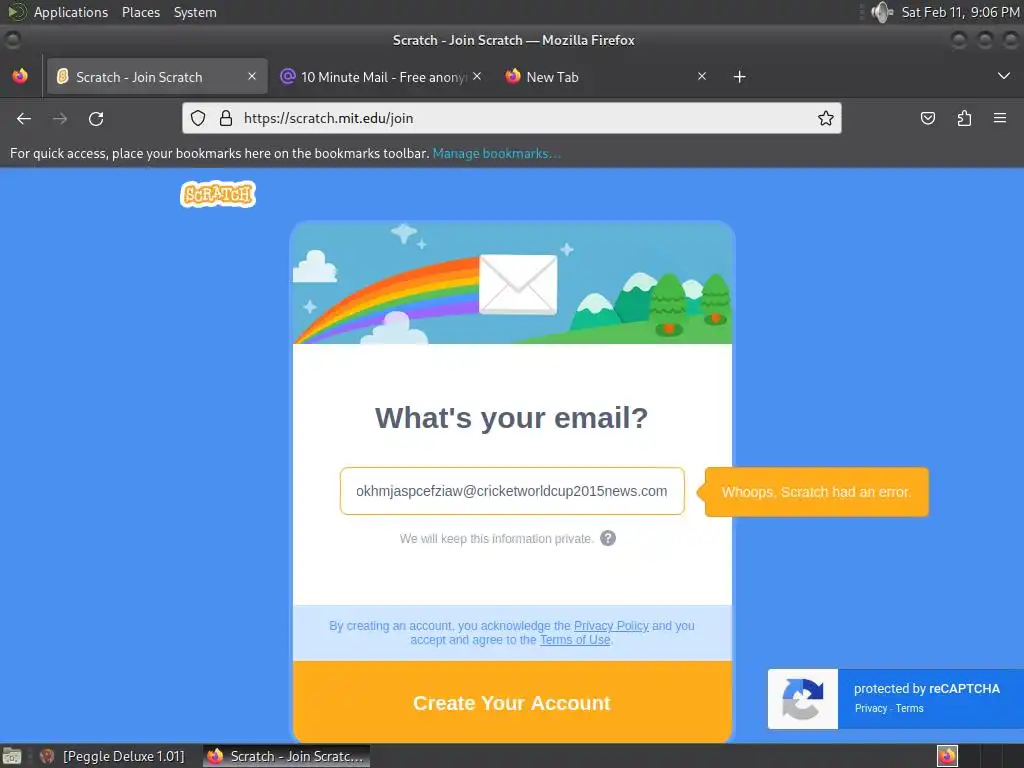
Task: Open the System menu
Action: point(195,12)
